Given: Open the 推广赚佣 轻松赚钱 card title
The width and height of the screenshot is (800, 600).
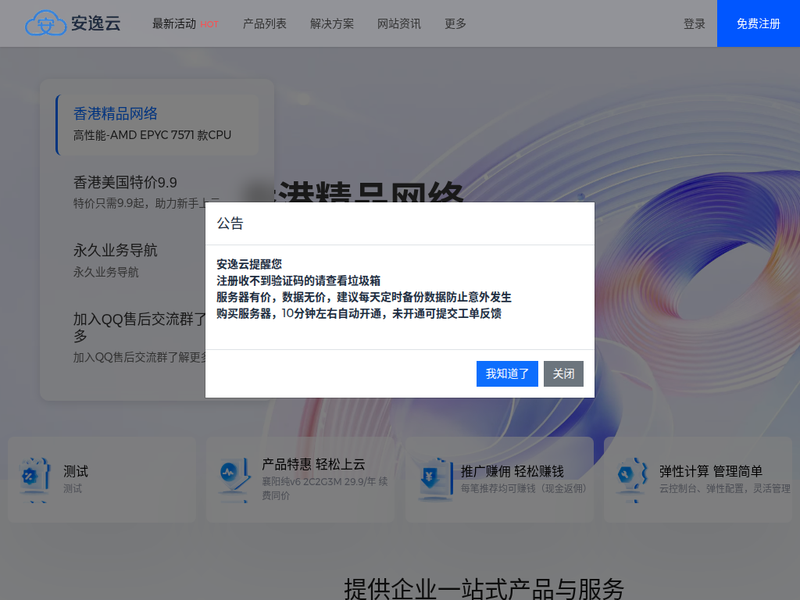Looking at the screenshot, I should point(512,471).
